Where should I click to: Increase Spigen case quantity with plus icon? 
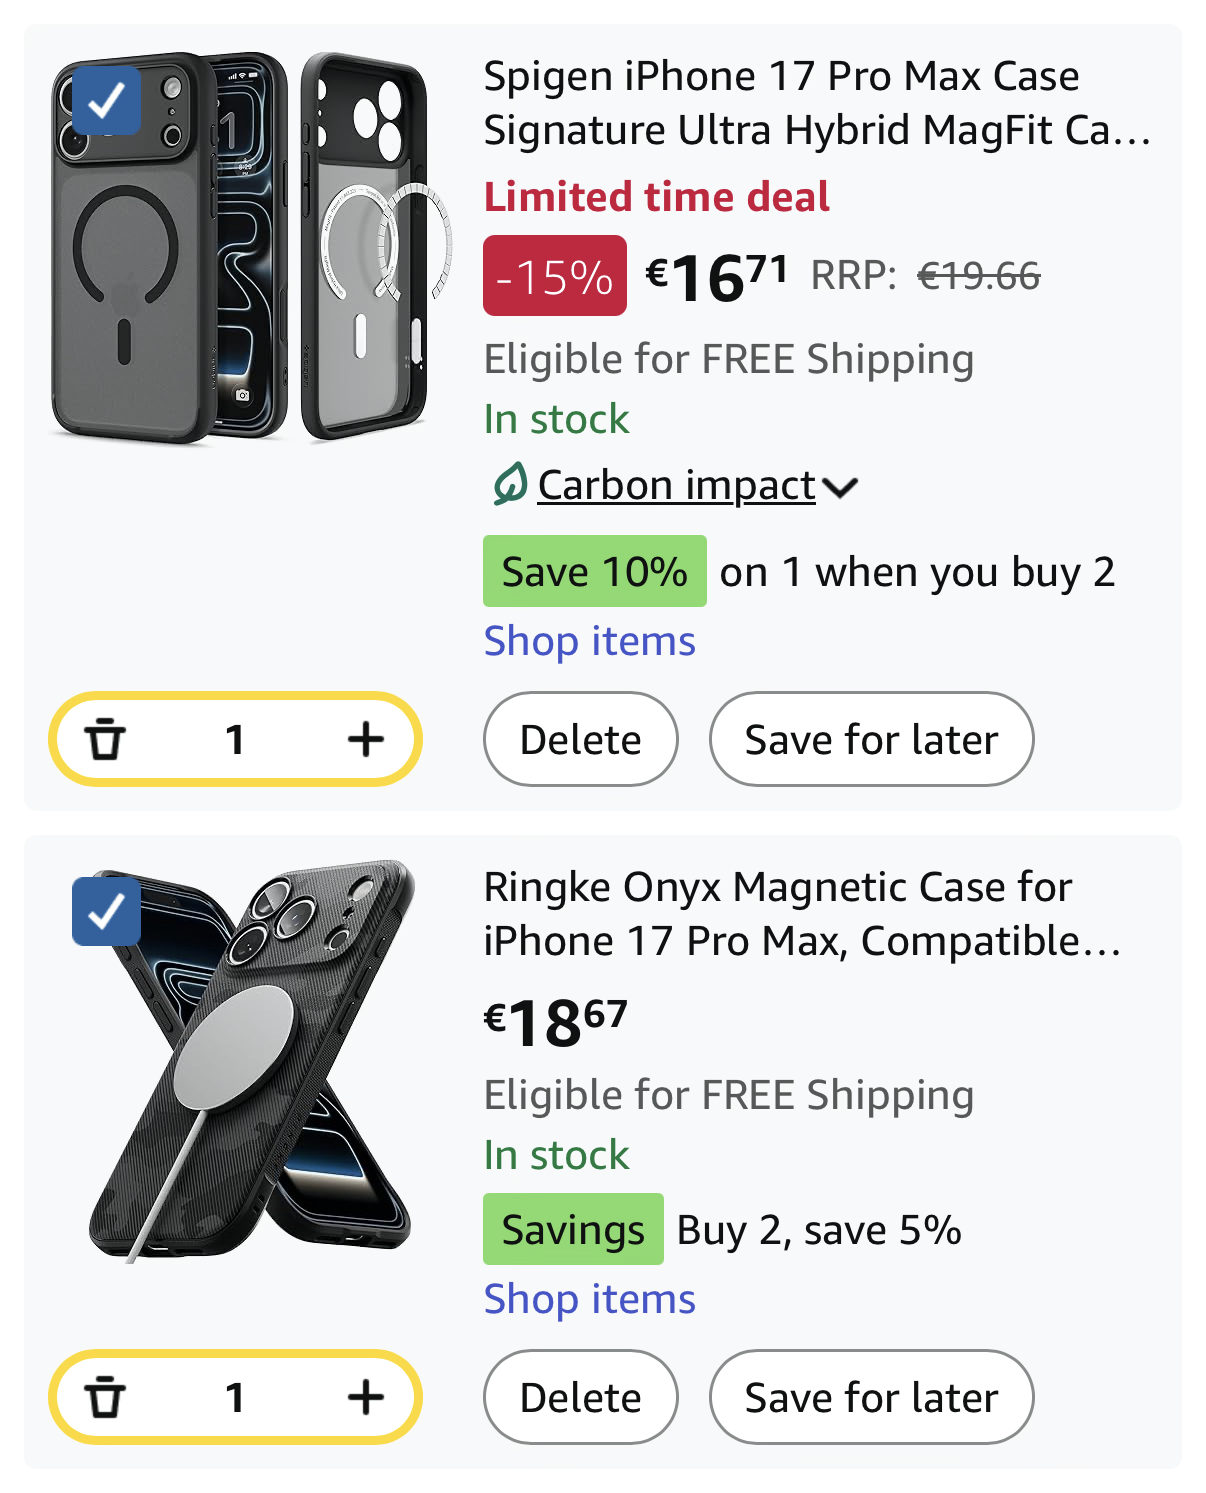pos(366,740)
